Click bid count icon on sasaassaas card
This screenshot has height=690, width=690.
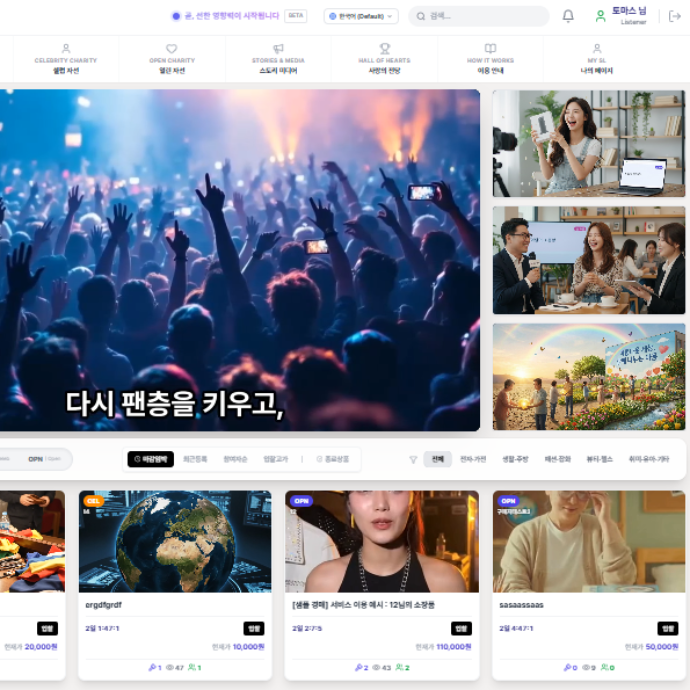pyautogui.click(x=567, y=668)
